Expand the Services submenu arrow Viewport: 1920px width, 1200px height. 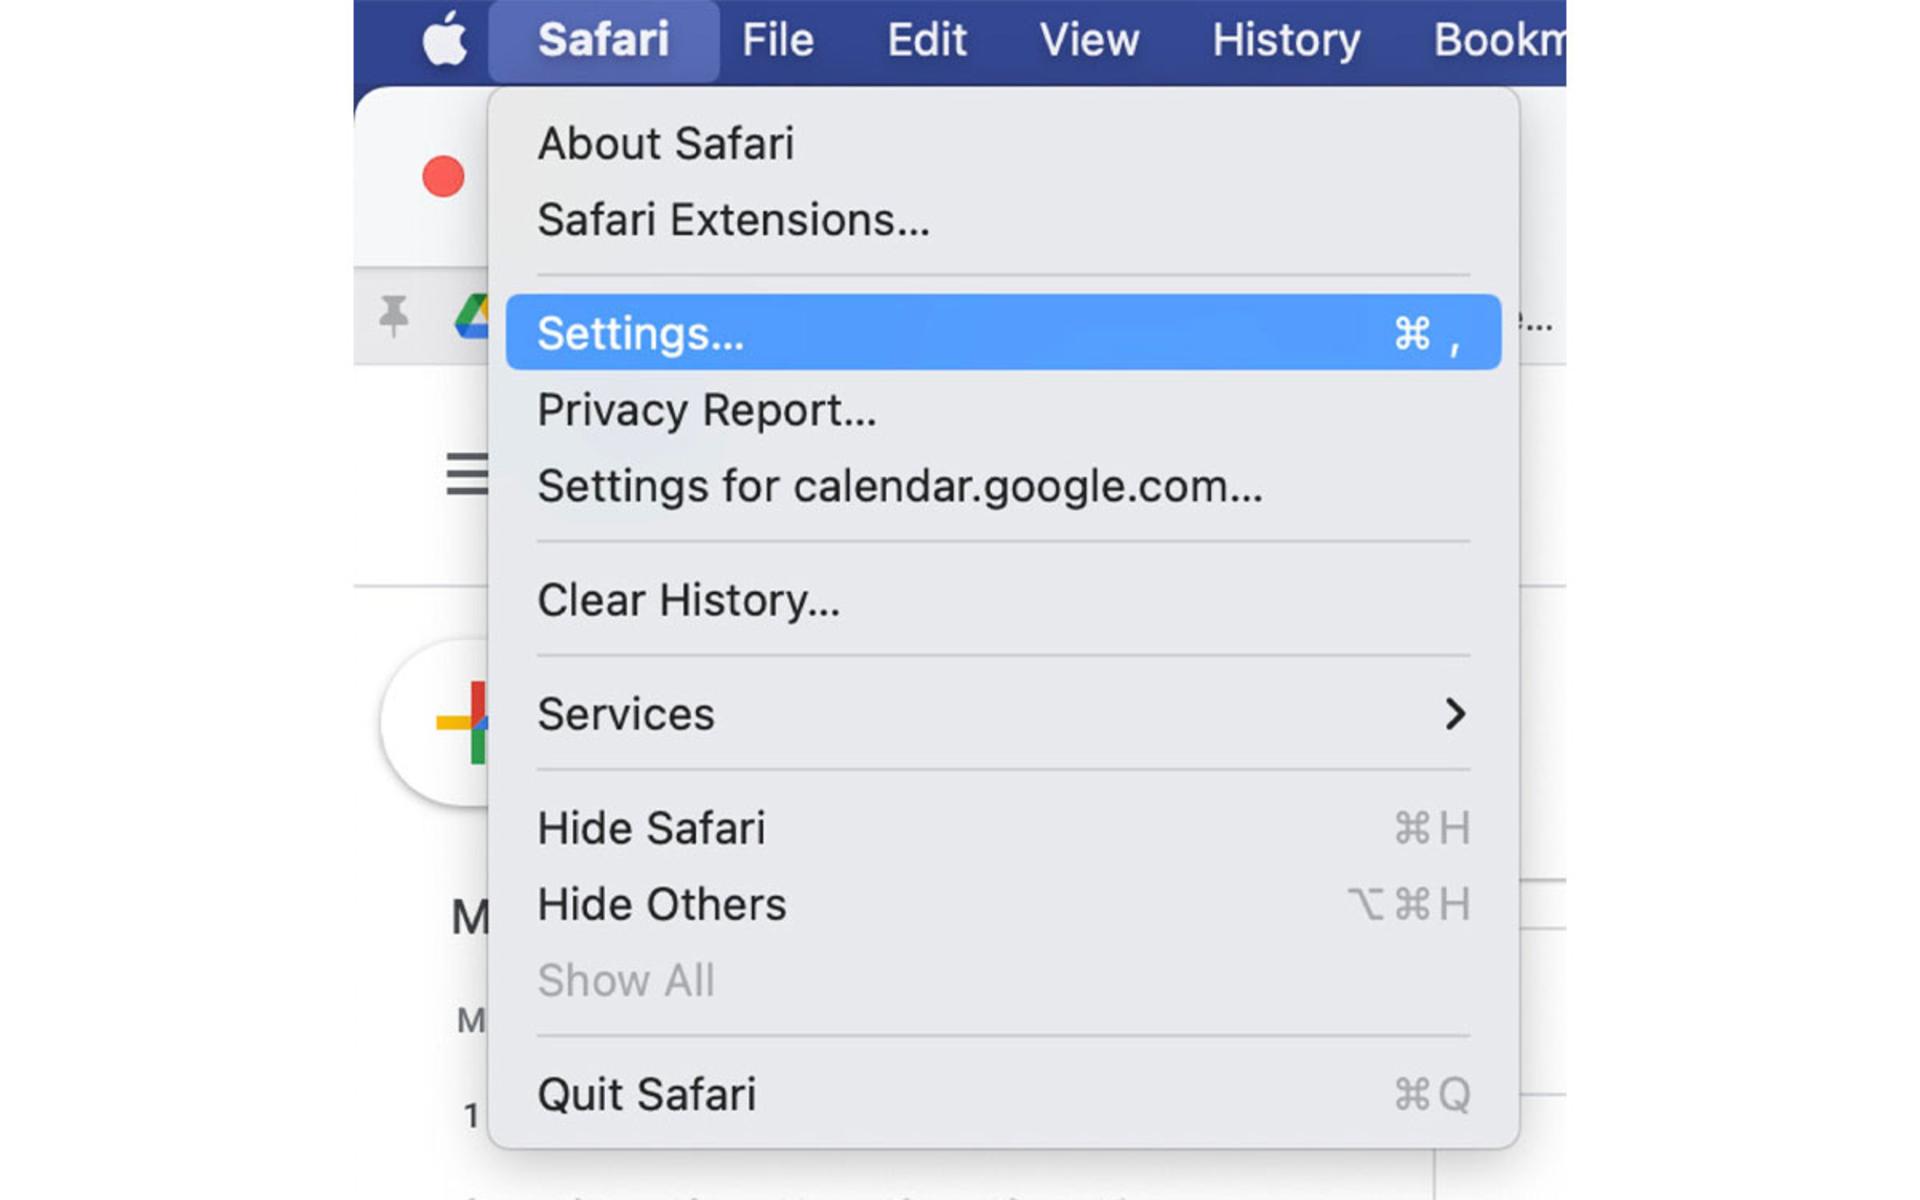[1455, 714]
